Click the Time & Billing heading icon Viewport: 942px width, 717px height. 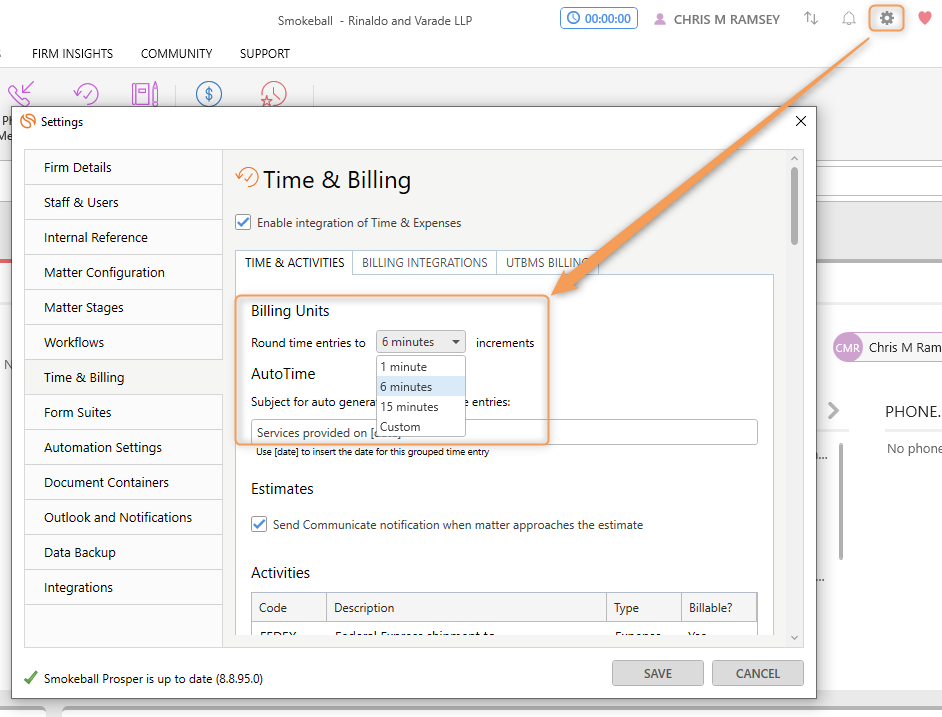[247, 178]
